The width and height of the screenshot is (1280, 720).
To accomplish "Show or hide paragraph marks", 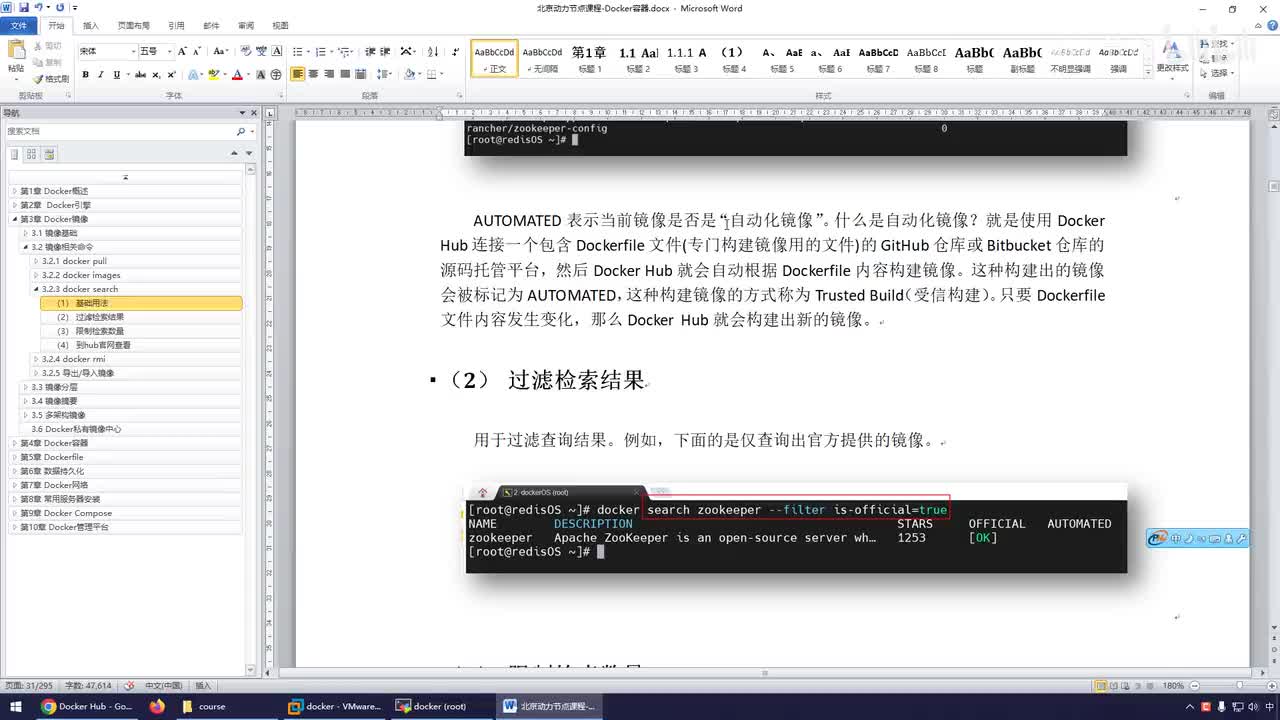I will point(456,51).
